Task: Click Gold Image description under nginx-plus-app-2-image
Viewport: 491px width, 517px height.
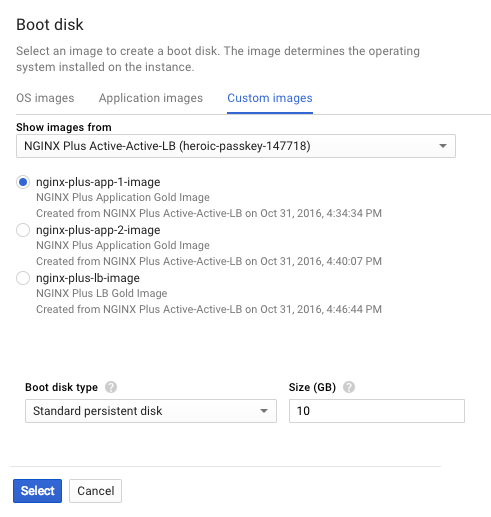Action: click(x=123, y=245)
